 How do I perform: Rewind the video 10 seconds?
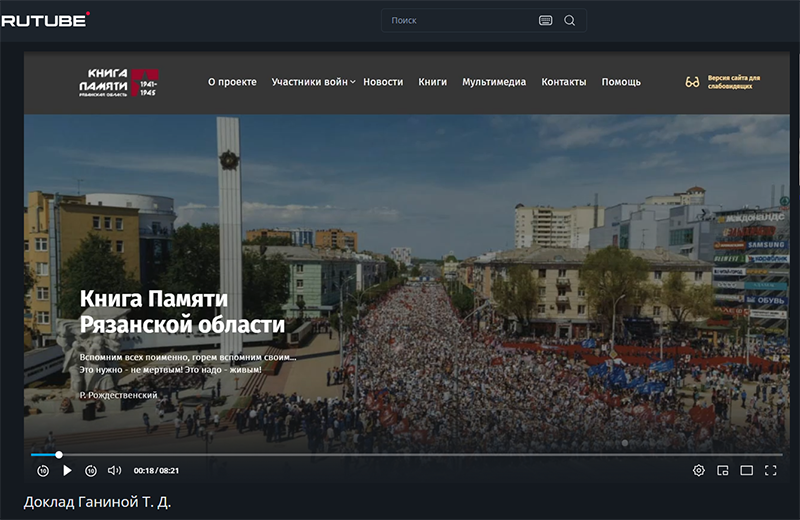coord(43,470)
